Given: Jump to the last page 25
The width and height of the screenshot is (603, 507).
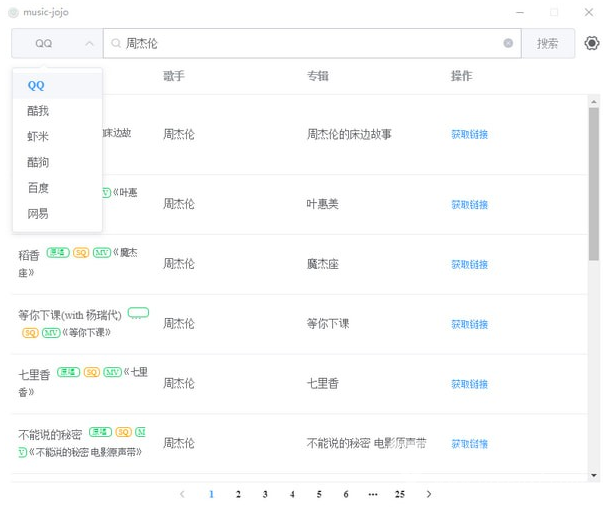Looking at the screenshot, I should point(400,494).
